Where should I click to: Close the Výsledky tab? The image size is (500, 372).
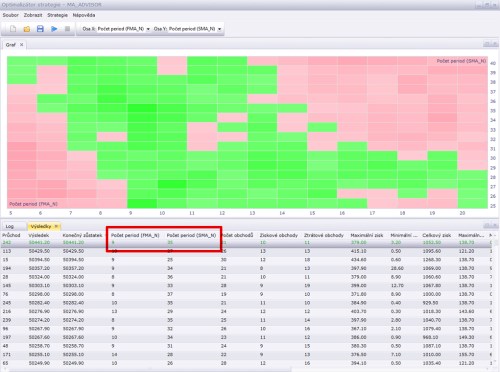[x=56, y=226]
